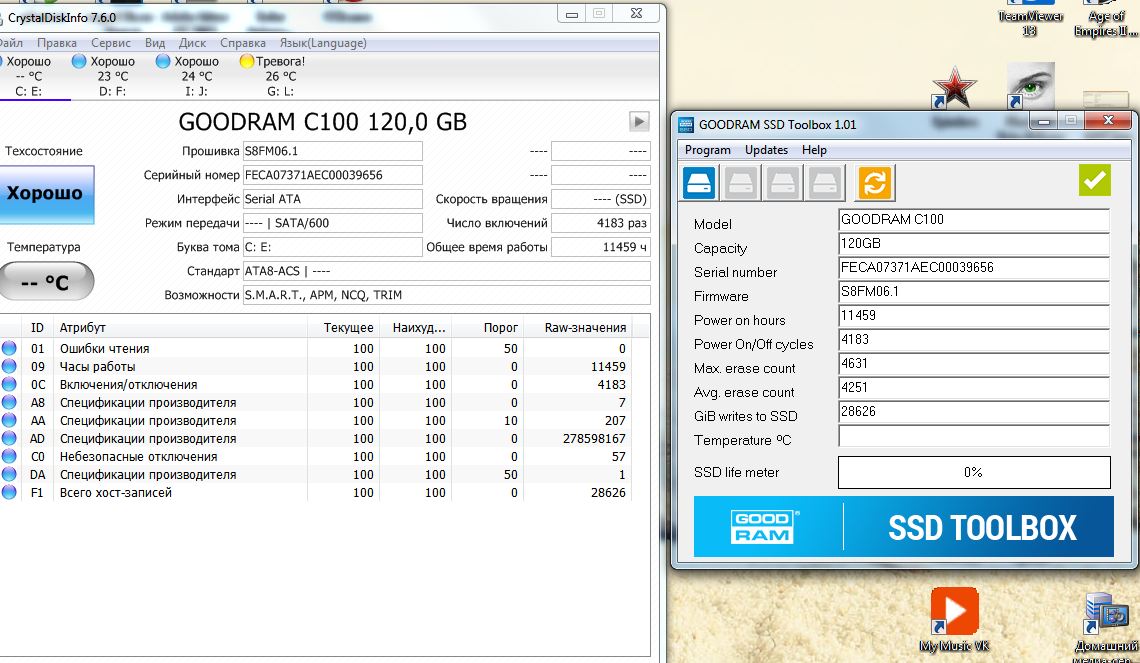Select Всего хост-записей attribute row
Image resolution: width=1140 pixels, height=663 pixels.
(x=316, y=492)
